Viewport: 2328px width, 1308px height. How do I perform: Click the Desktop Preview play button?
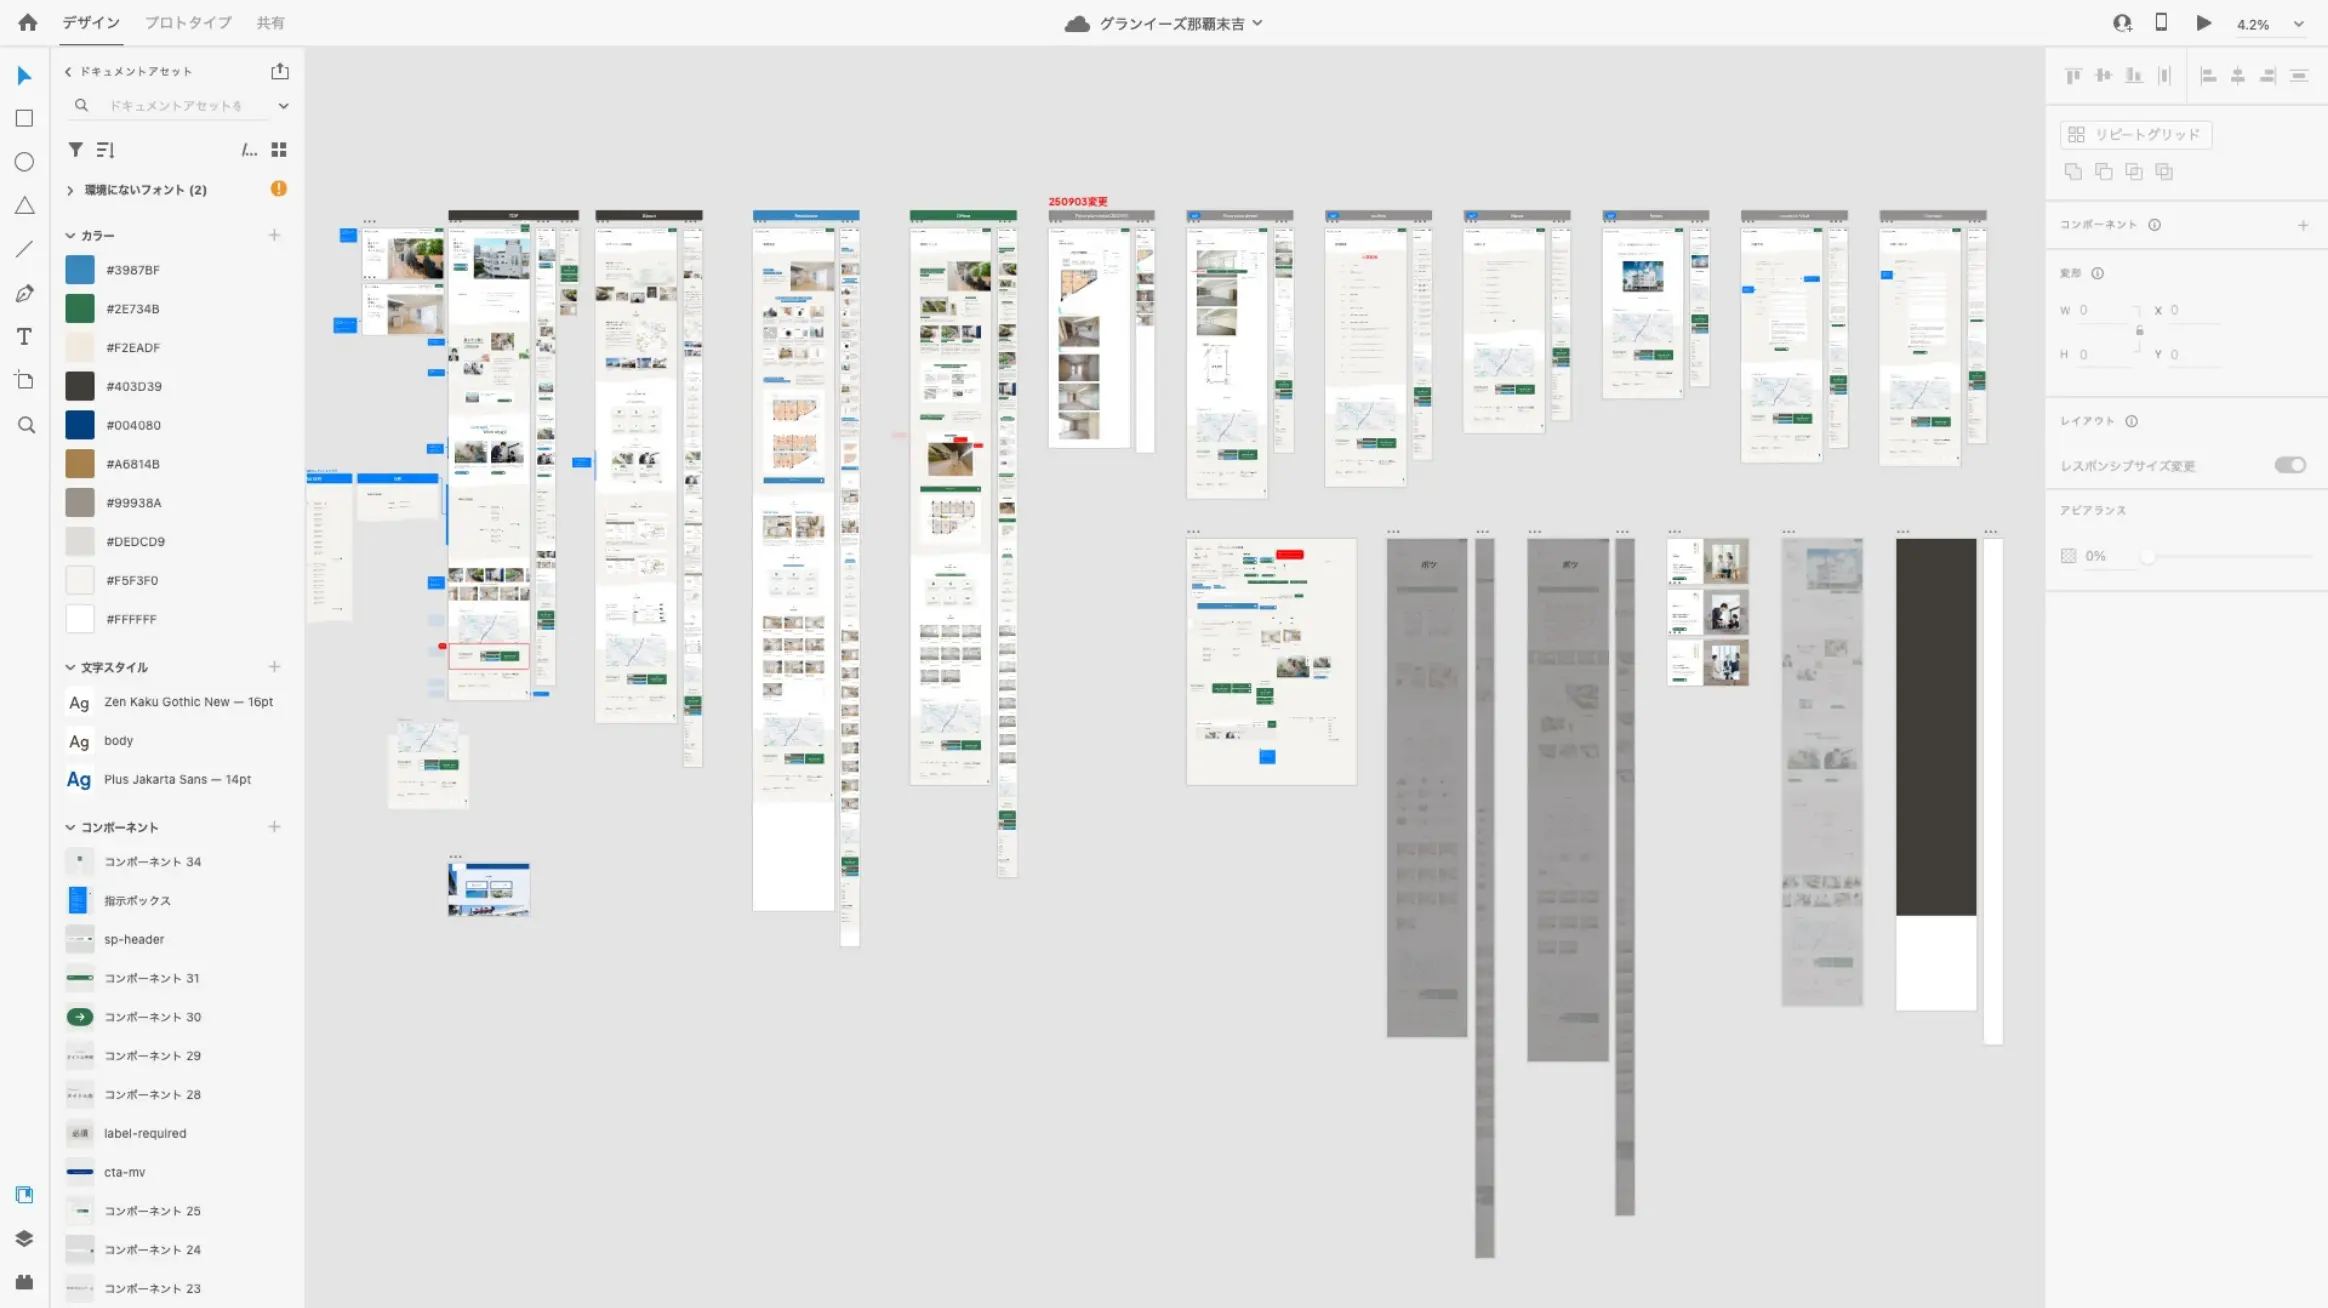[x=2203, y=23]
